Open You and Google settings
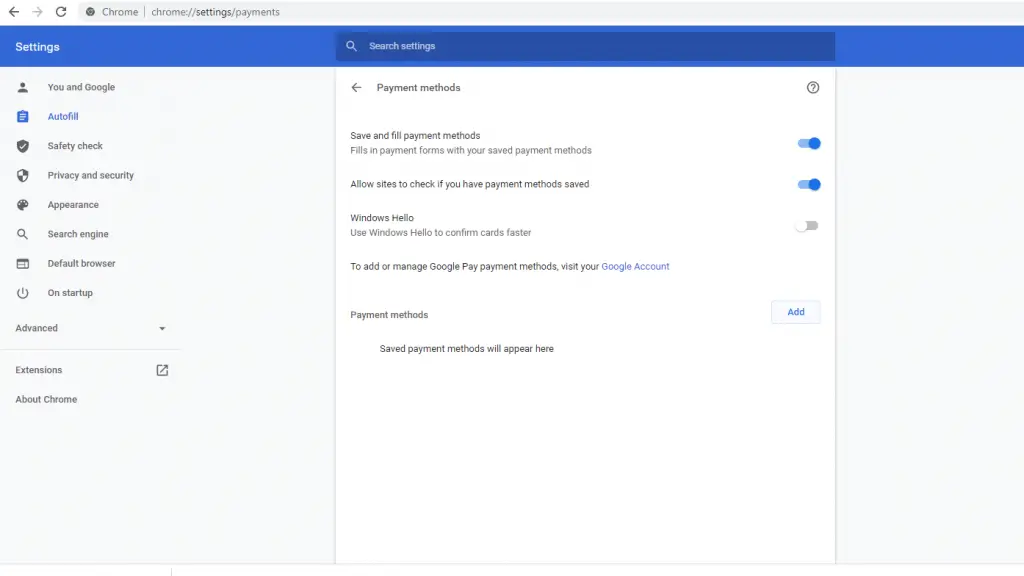This screenshot has height=576, width=1024. coord(81,87)
